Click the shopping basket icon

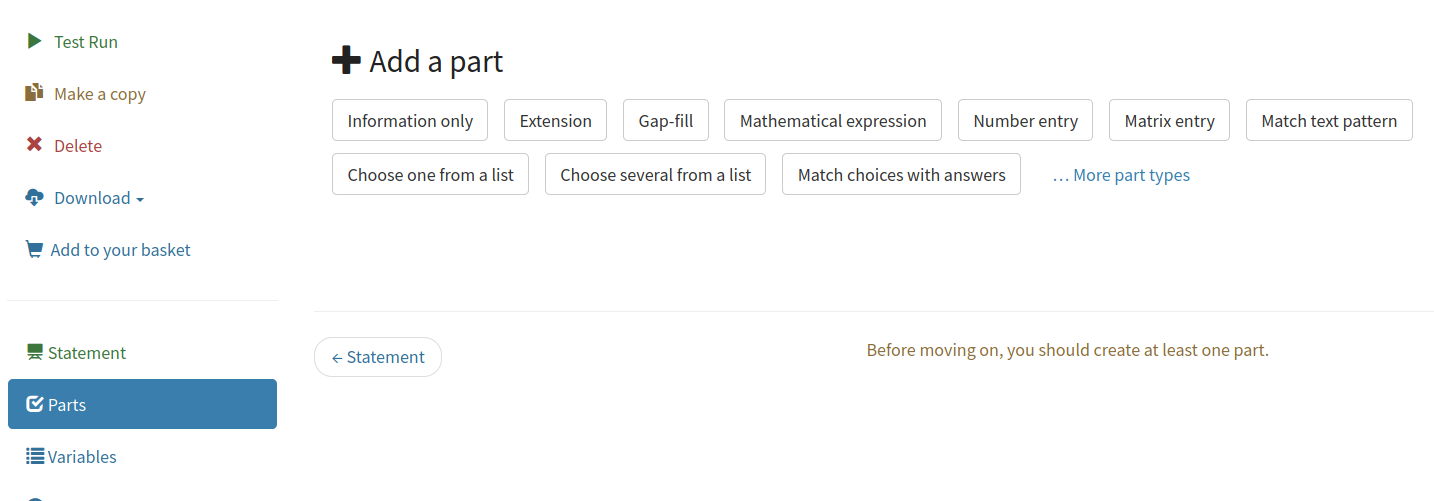pyautogui.click(x=34, y=249)
